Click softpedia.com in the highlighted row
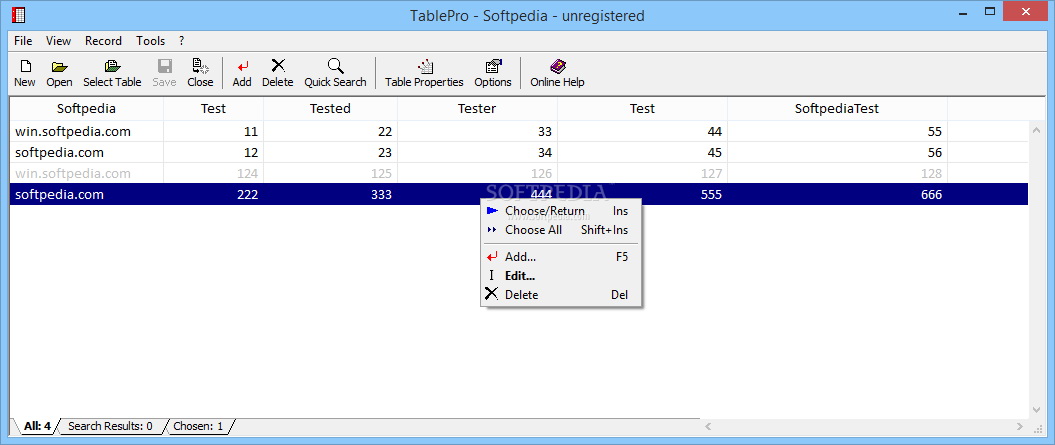This screenshot has width=1055, height=445. pos(59,195)
